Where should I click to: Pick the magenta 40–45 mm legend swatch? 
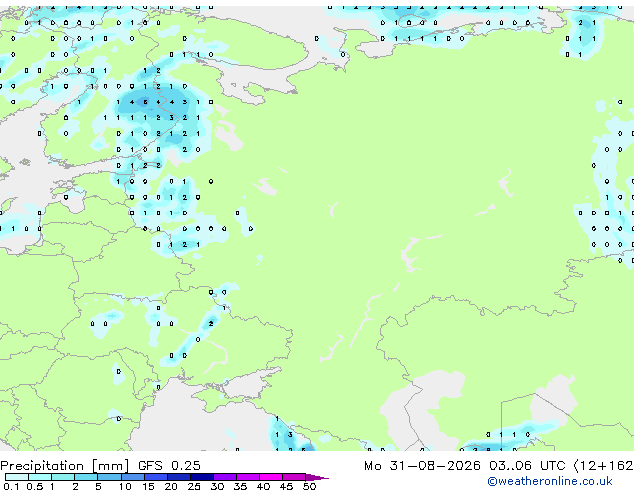pos(271,477)
